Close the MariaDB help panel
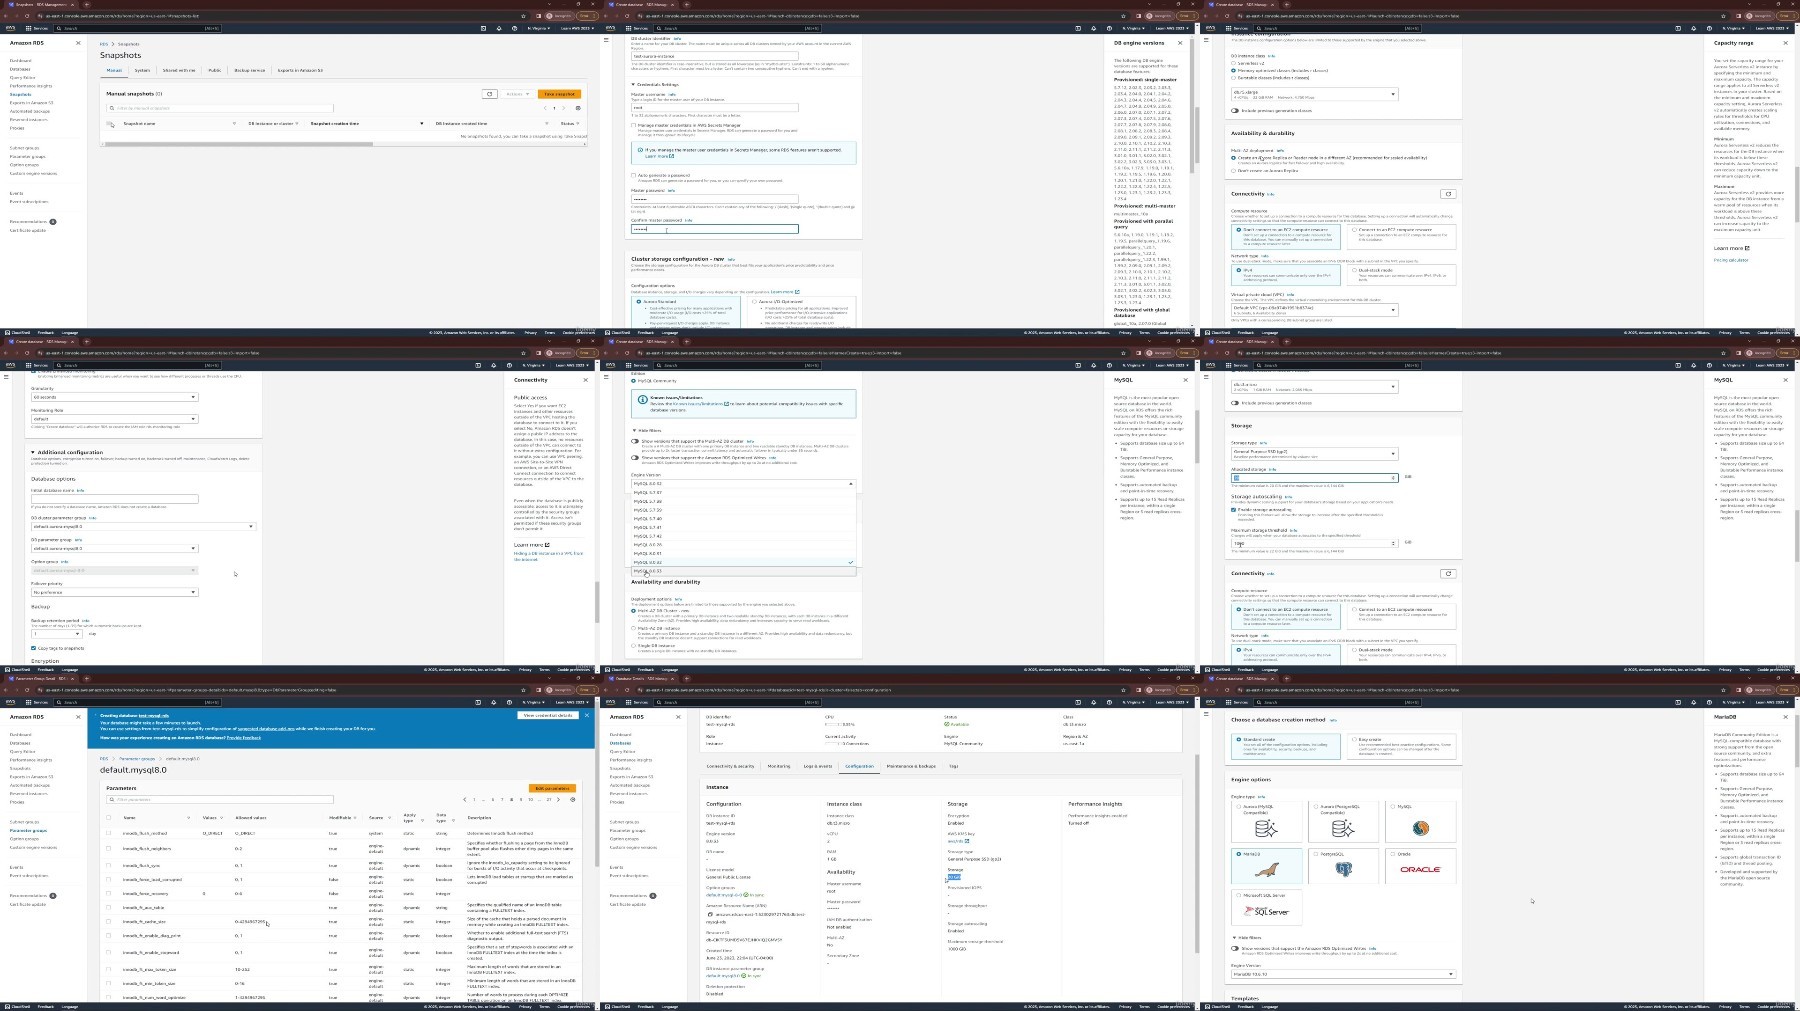The height and width of the screenshot is (1011, 1800). (x=1786, y=717)
